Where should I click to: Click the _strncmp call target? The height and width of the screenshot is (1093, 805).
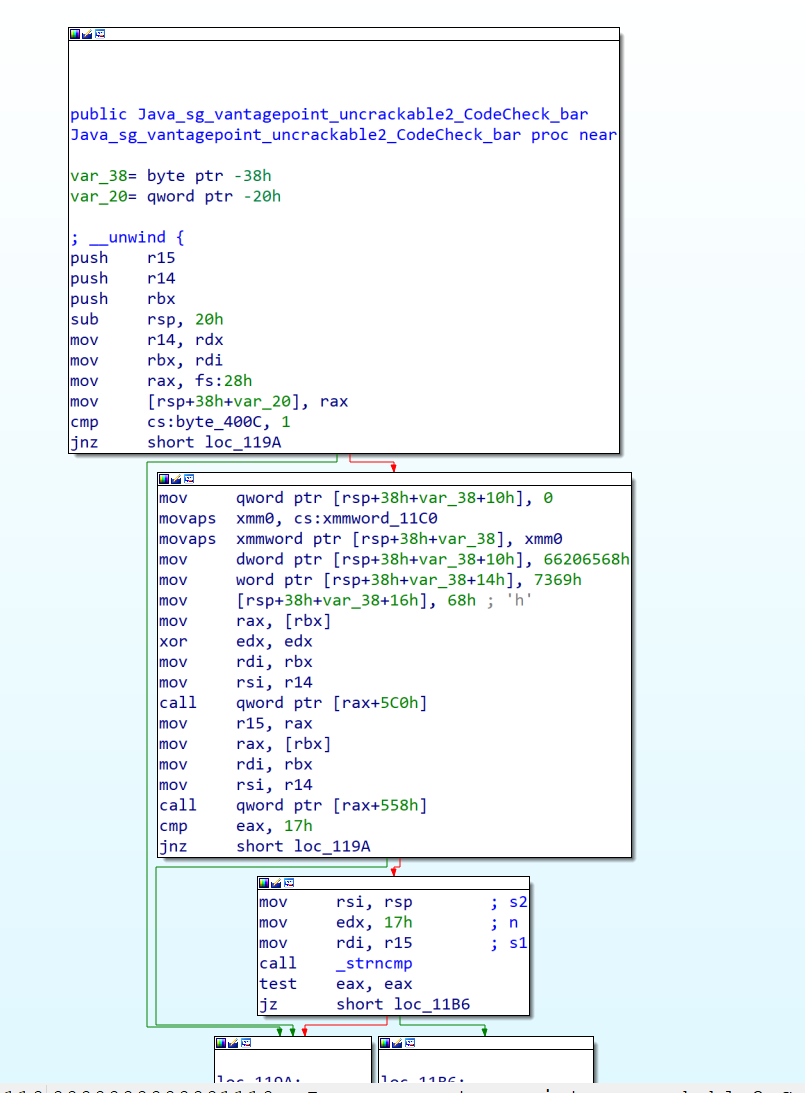click(x=374, y=964)
